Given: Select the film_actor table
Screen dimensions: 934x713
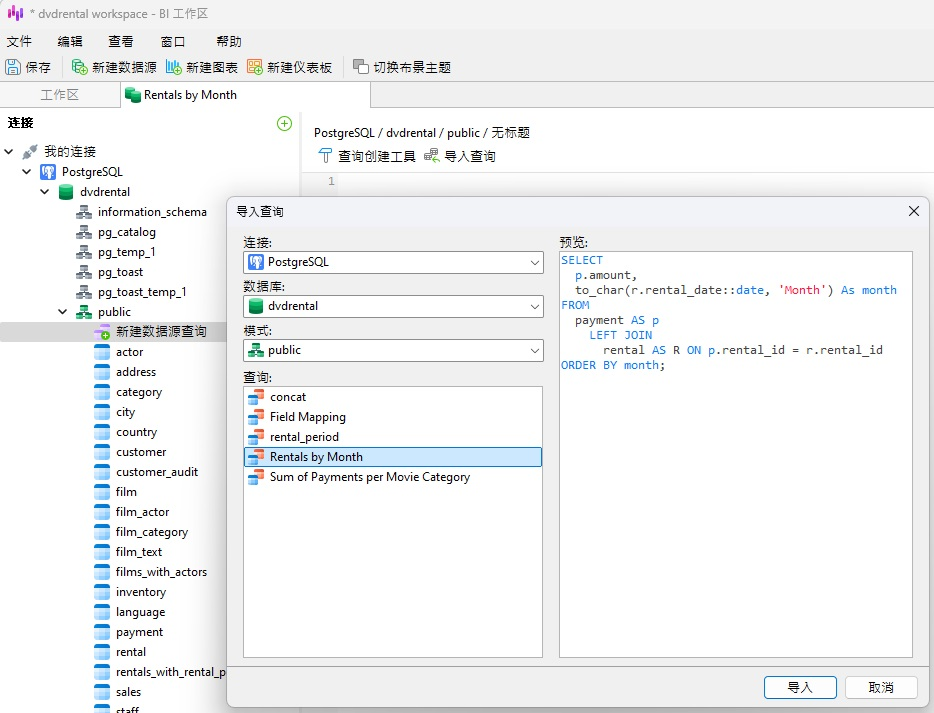Looking at the screenshot, I should pos(142,512).
